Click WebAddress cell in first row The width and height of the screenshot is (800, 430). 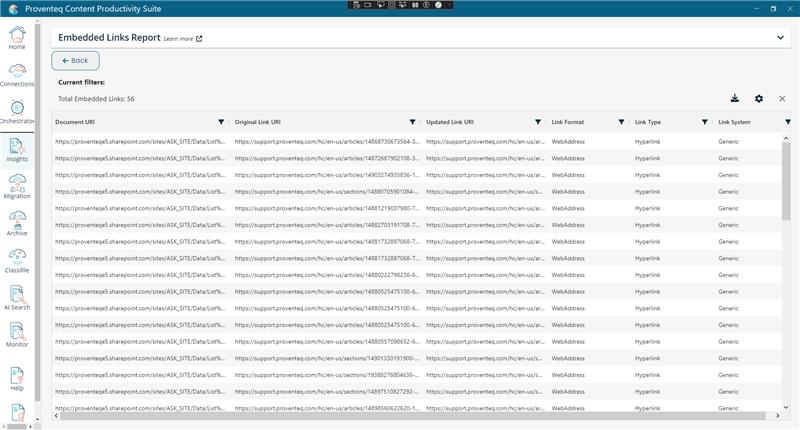point(568,142)
